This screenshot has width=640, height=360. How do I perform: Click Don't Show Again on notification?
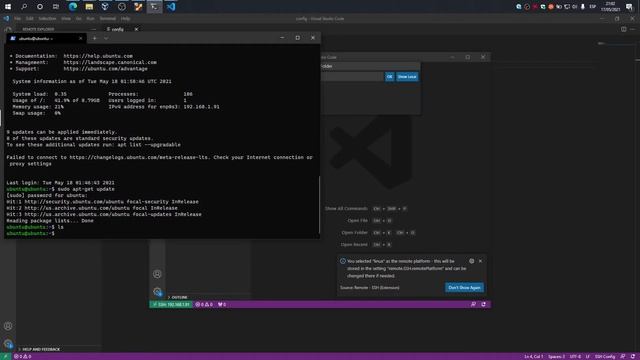pyautogui.click(x=464, y=287)
